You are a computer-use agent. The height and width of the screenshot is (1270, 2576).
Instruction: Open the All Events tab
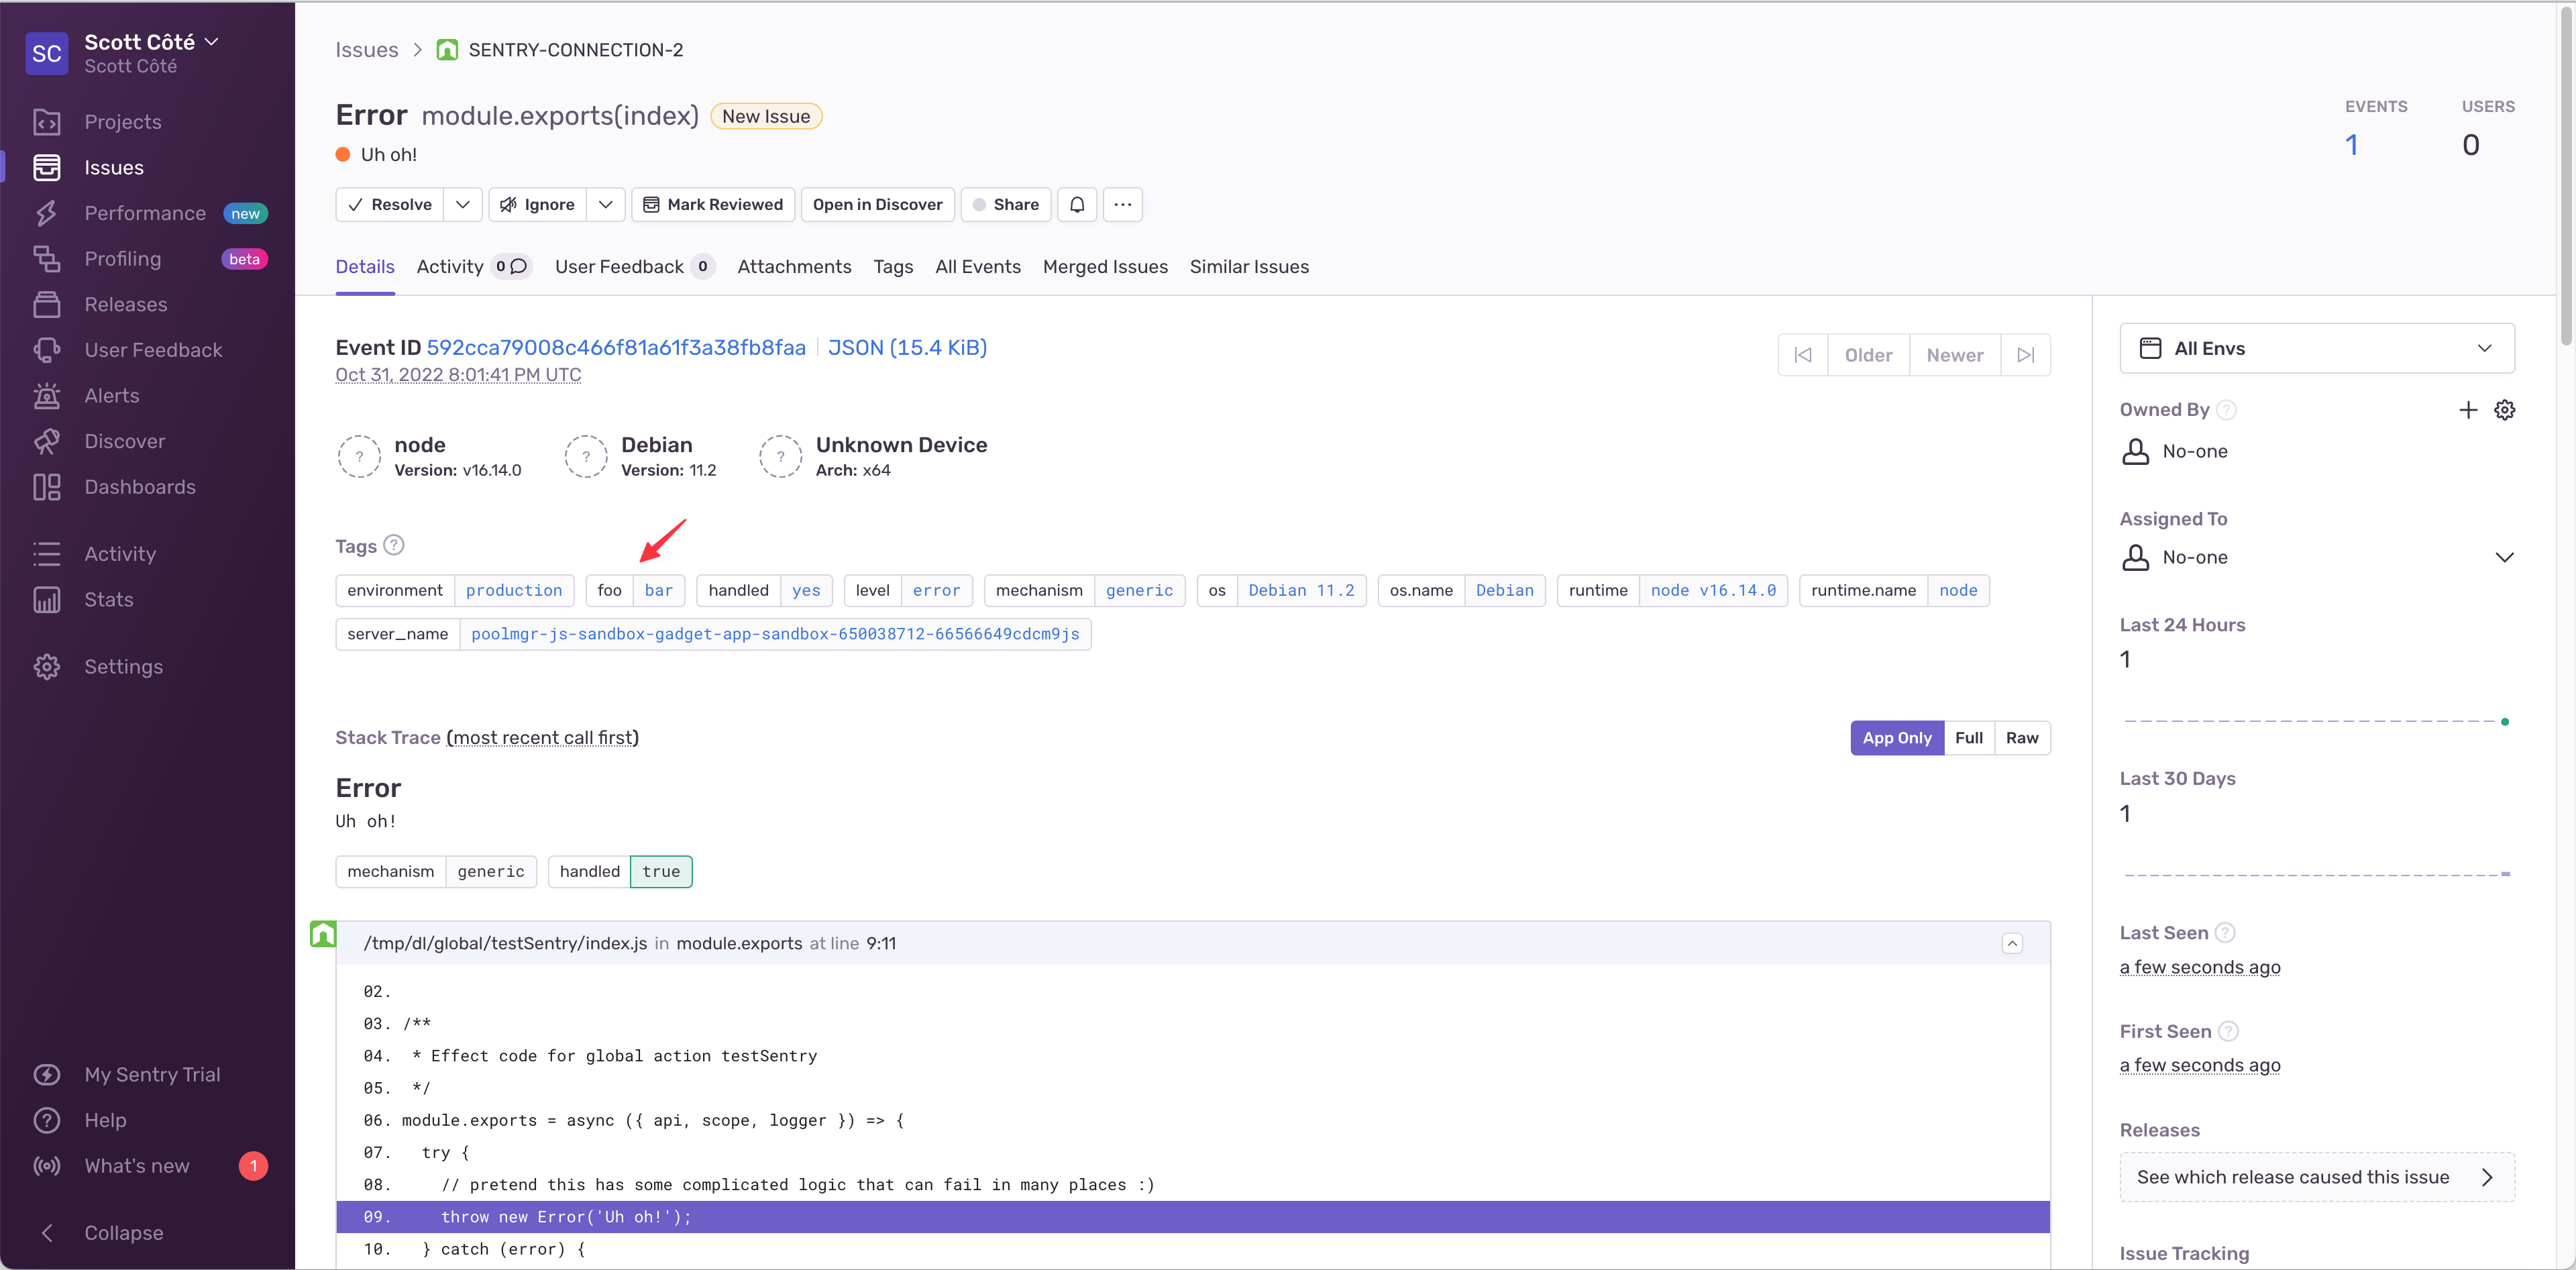pos(978,267)
